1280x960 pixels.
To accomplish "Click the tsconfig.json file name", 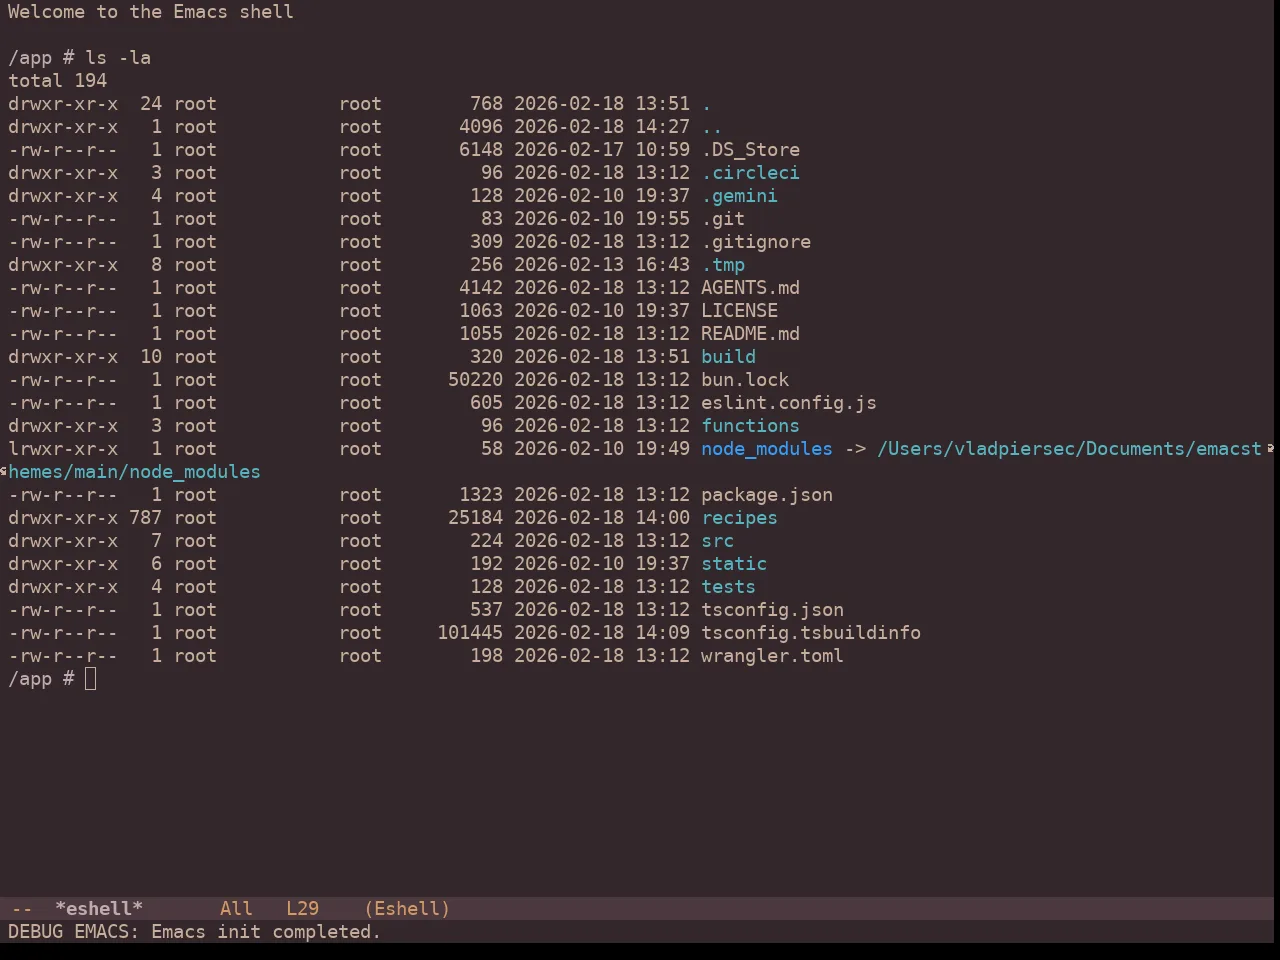I will (772, 610).
